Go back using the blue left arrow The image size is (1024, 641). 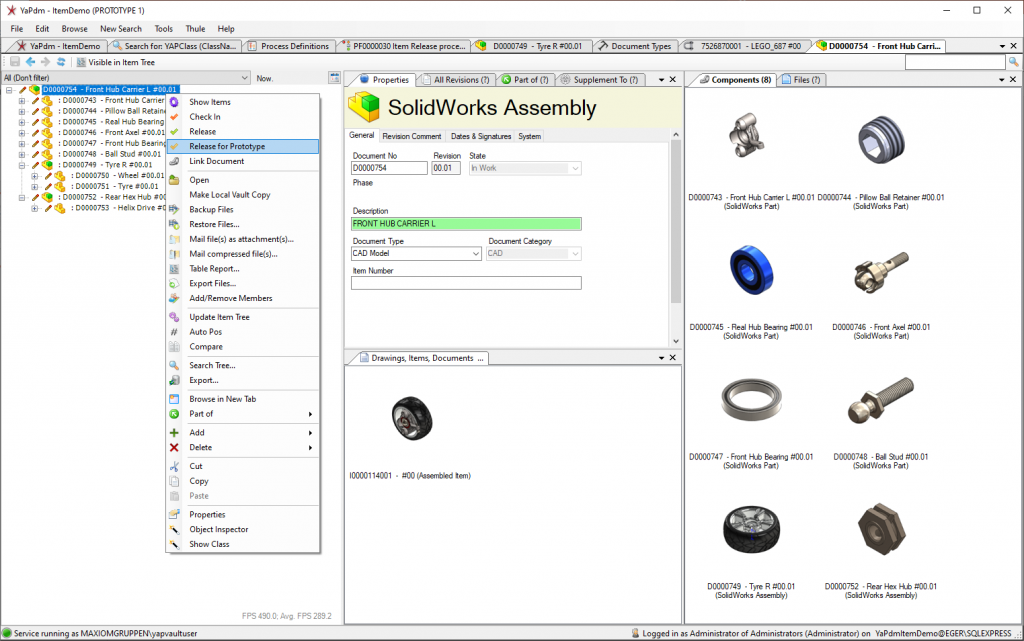click(30, 62)
